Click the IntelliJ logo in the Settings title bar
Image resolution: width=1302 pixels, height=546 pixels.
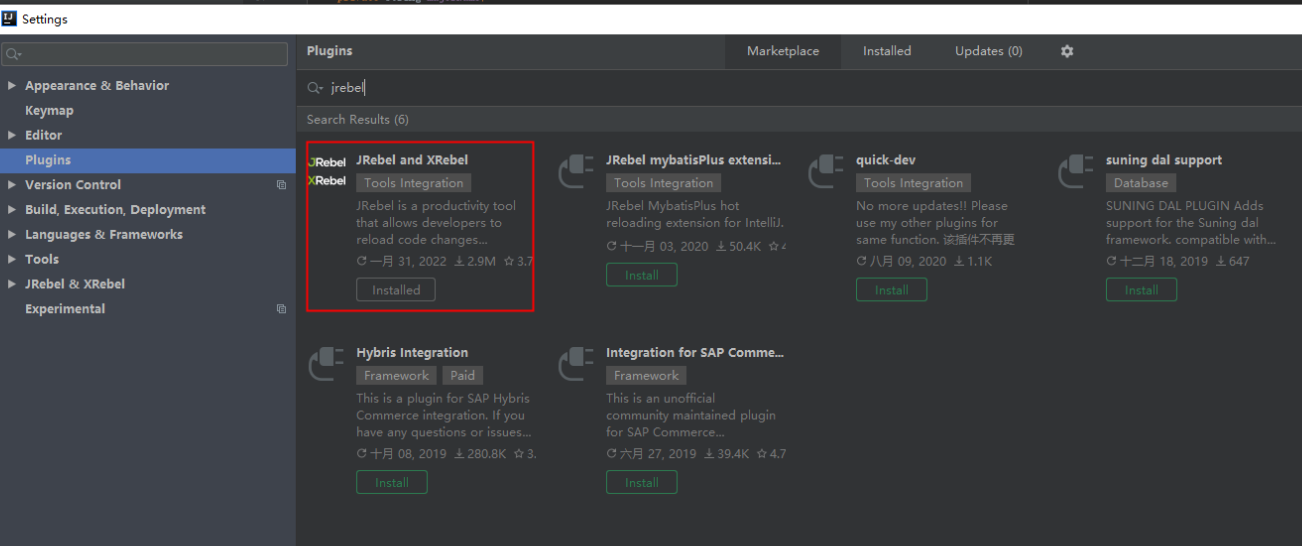coord(10,19)
